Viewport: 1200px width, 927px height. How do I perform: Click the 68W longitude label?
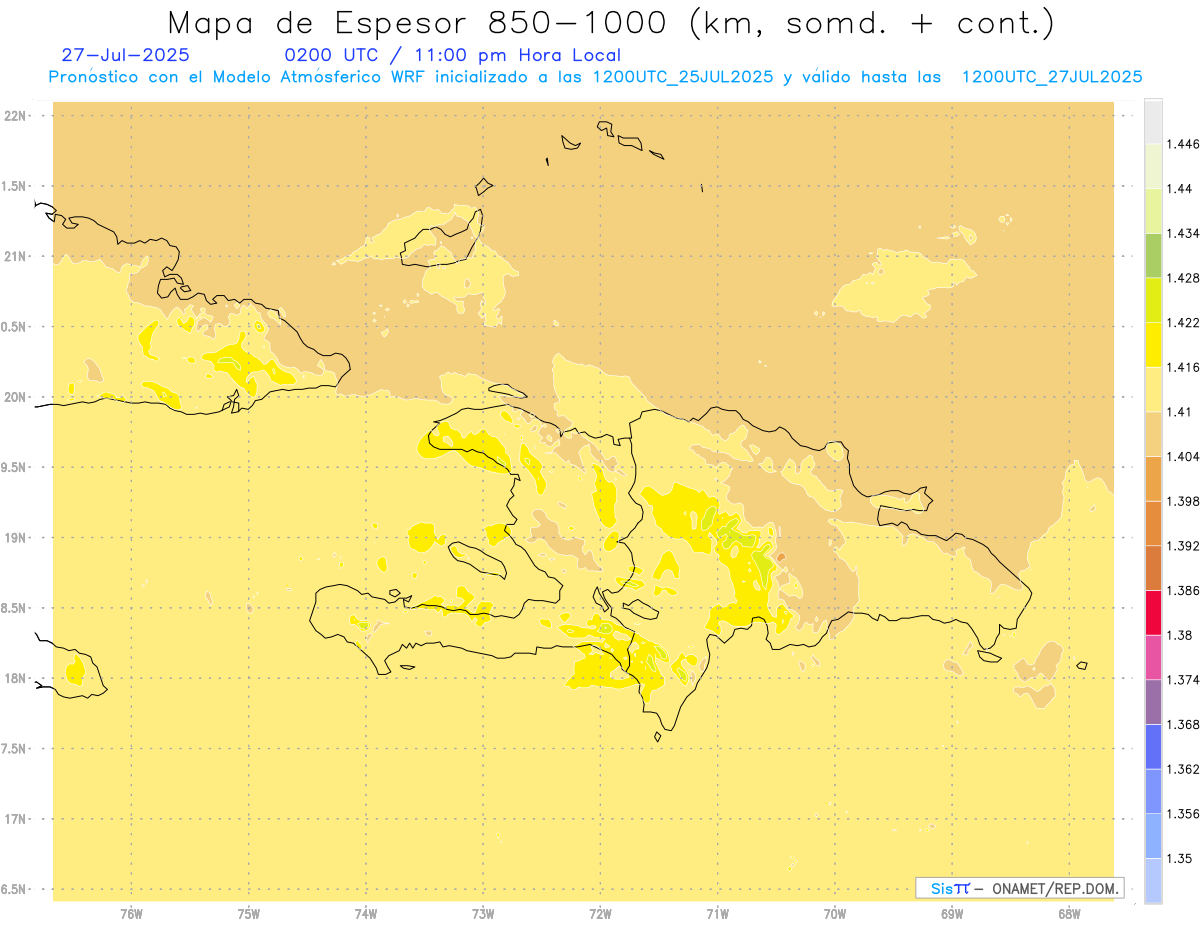pos(1069,914)
